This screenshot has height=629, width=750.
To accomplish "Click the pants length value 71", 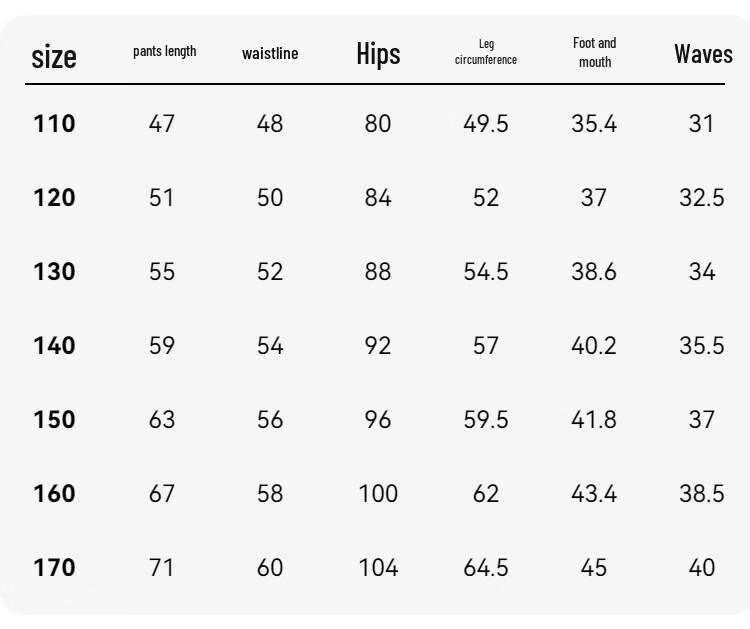I will click(x=162, y=568).
